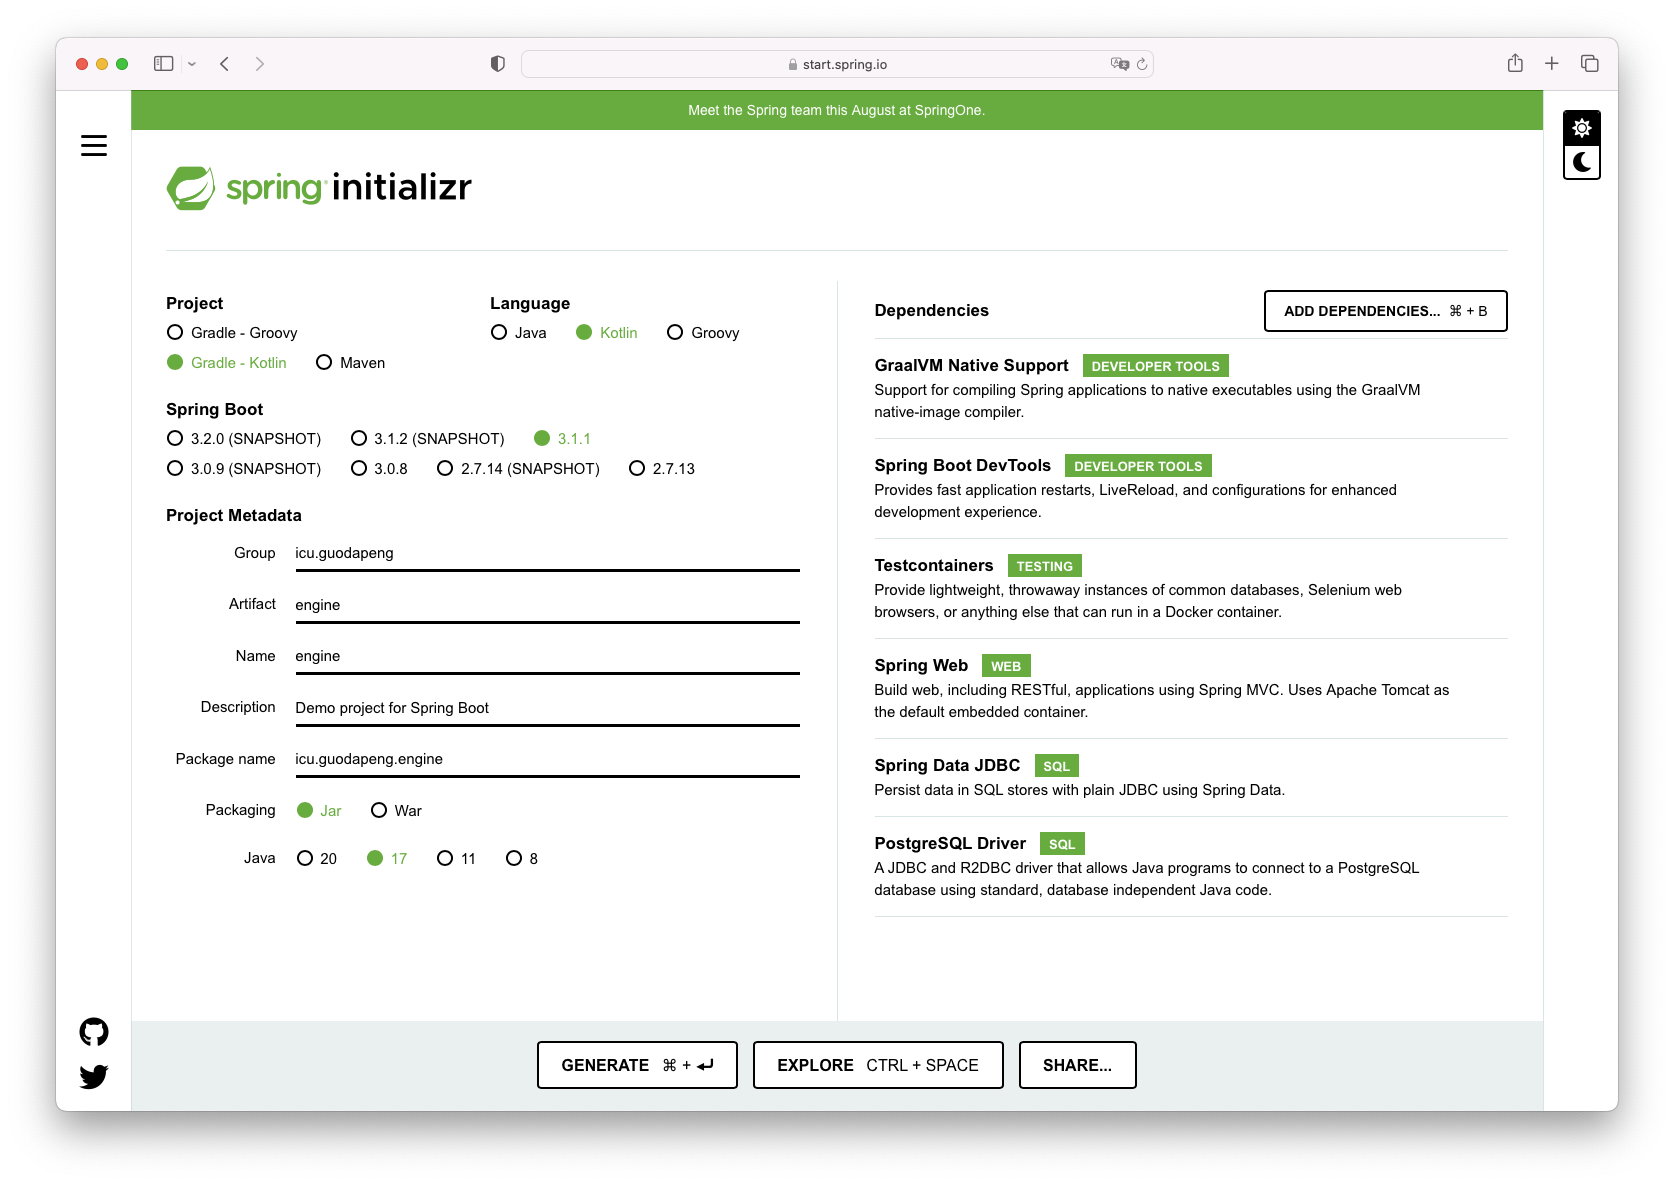The height and width of the screenshot is (1185, 1674).
Task: Click the Explore button
Action: point(878,1065)
